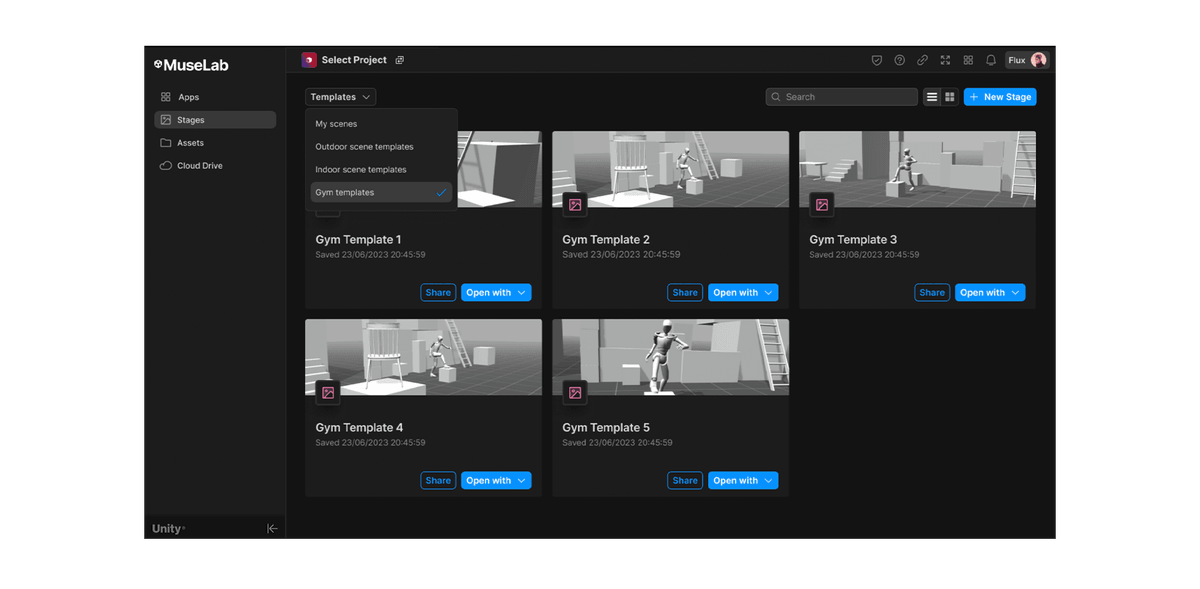Expand Open with arrow for Gym Template 3
Screen dimensions: 1200x589
pyautogui.click(x=1016, y=293)
